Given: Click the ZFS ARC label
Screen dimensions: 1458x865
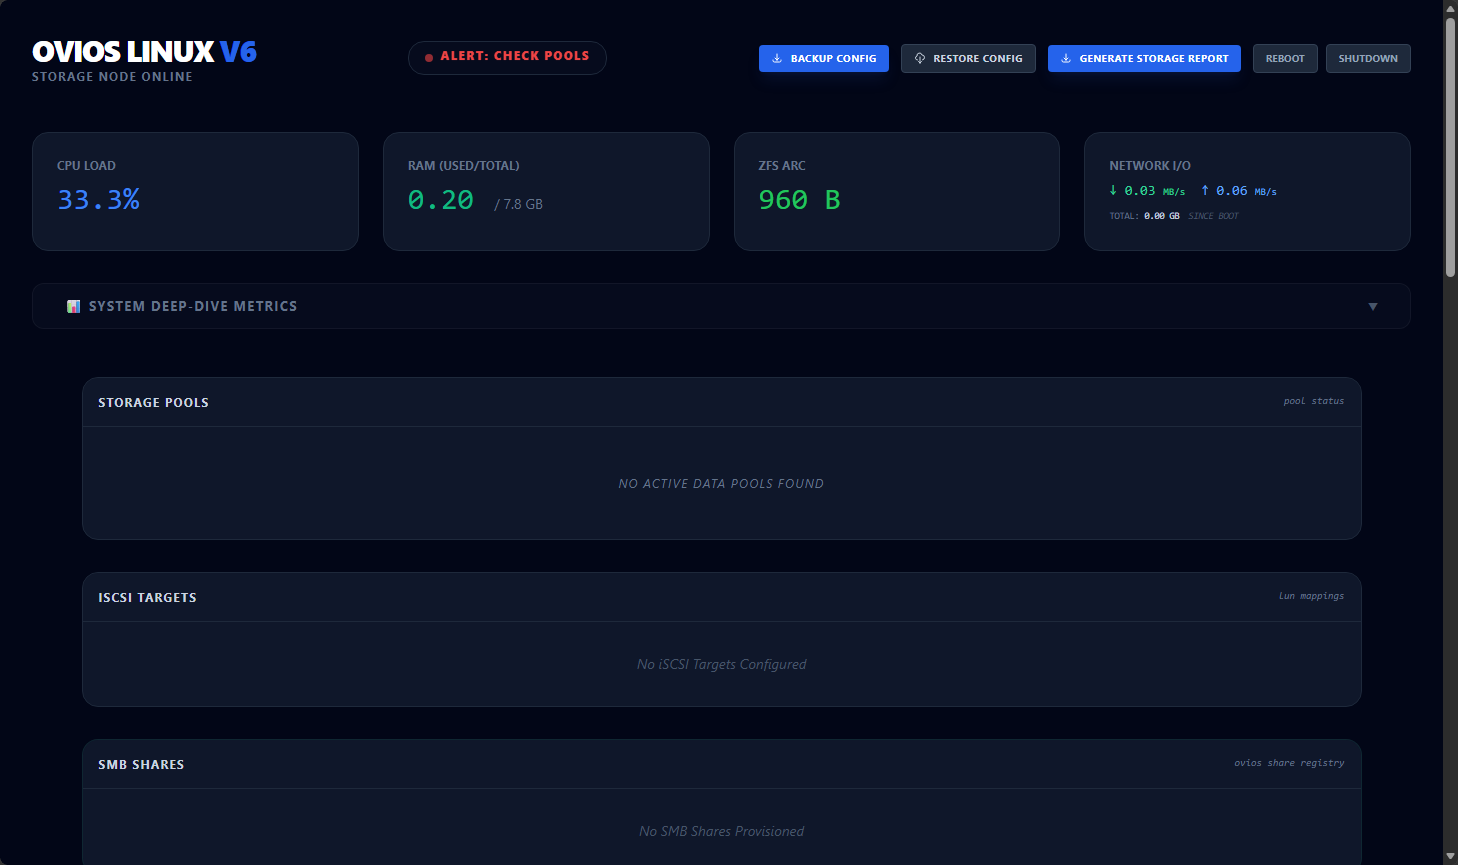Looking at the screenshot, I should (x=782, y=166).
